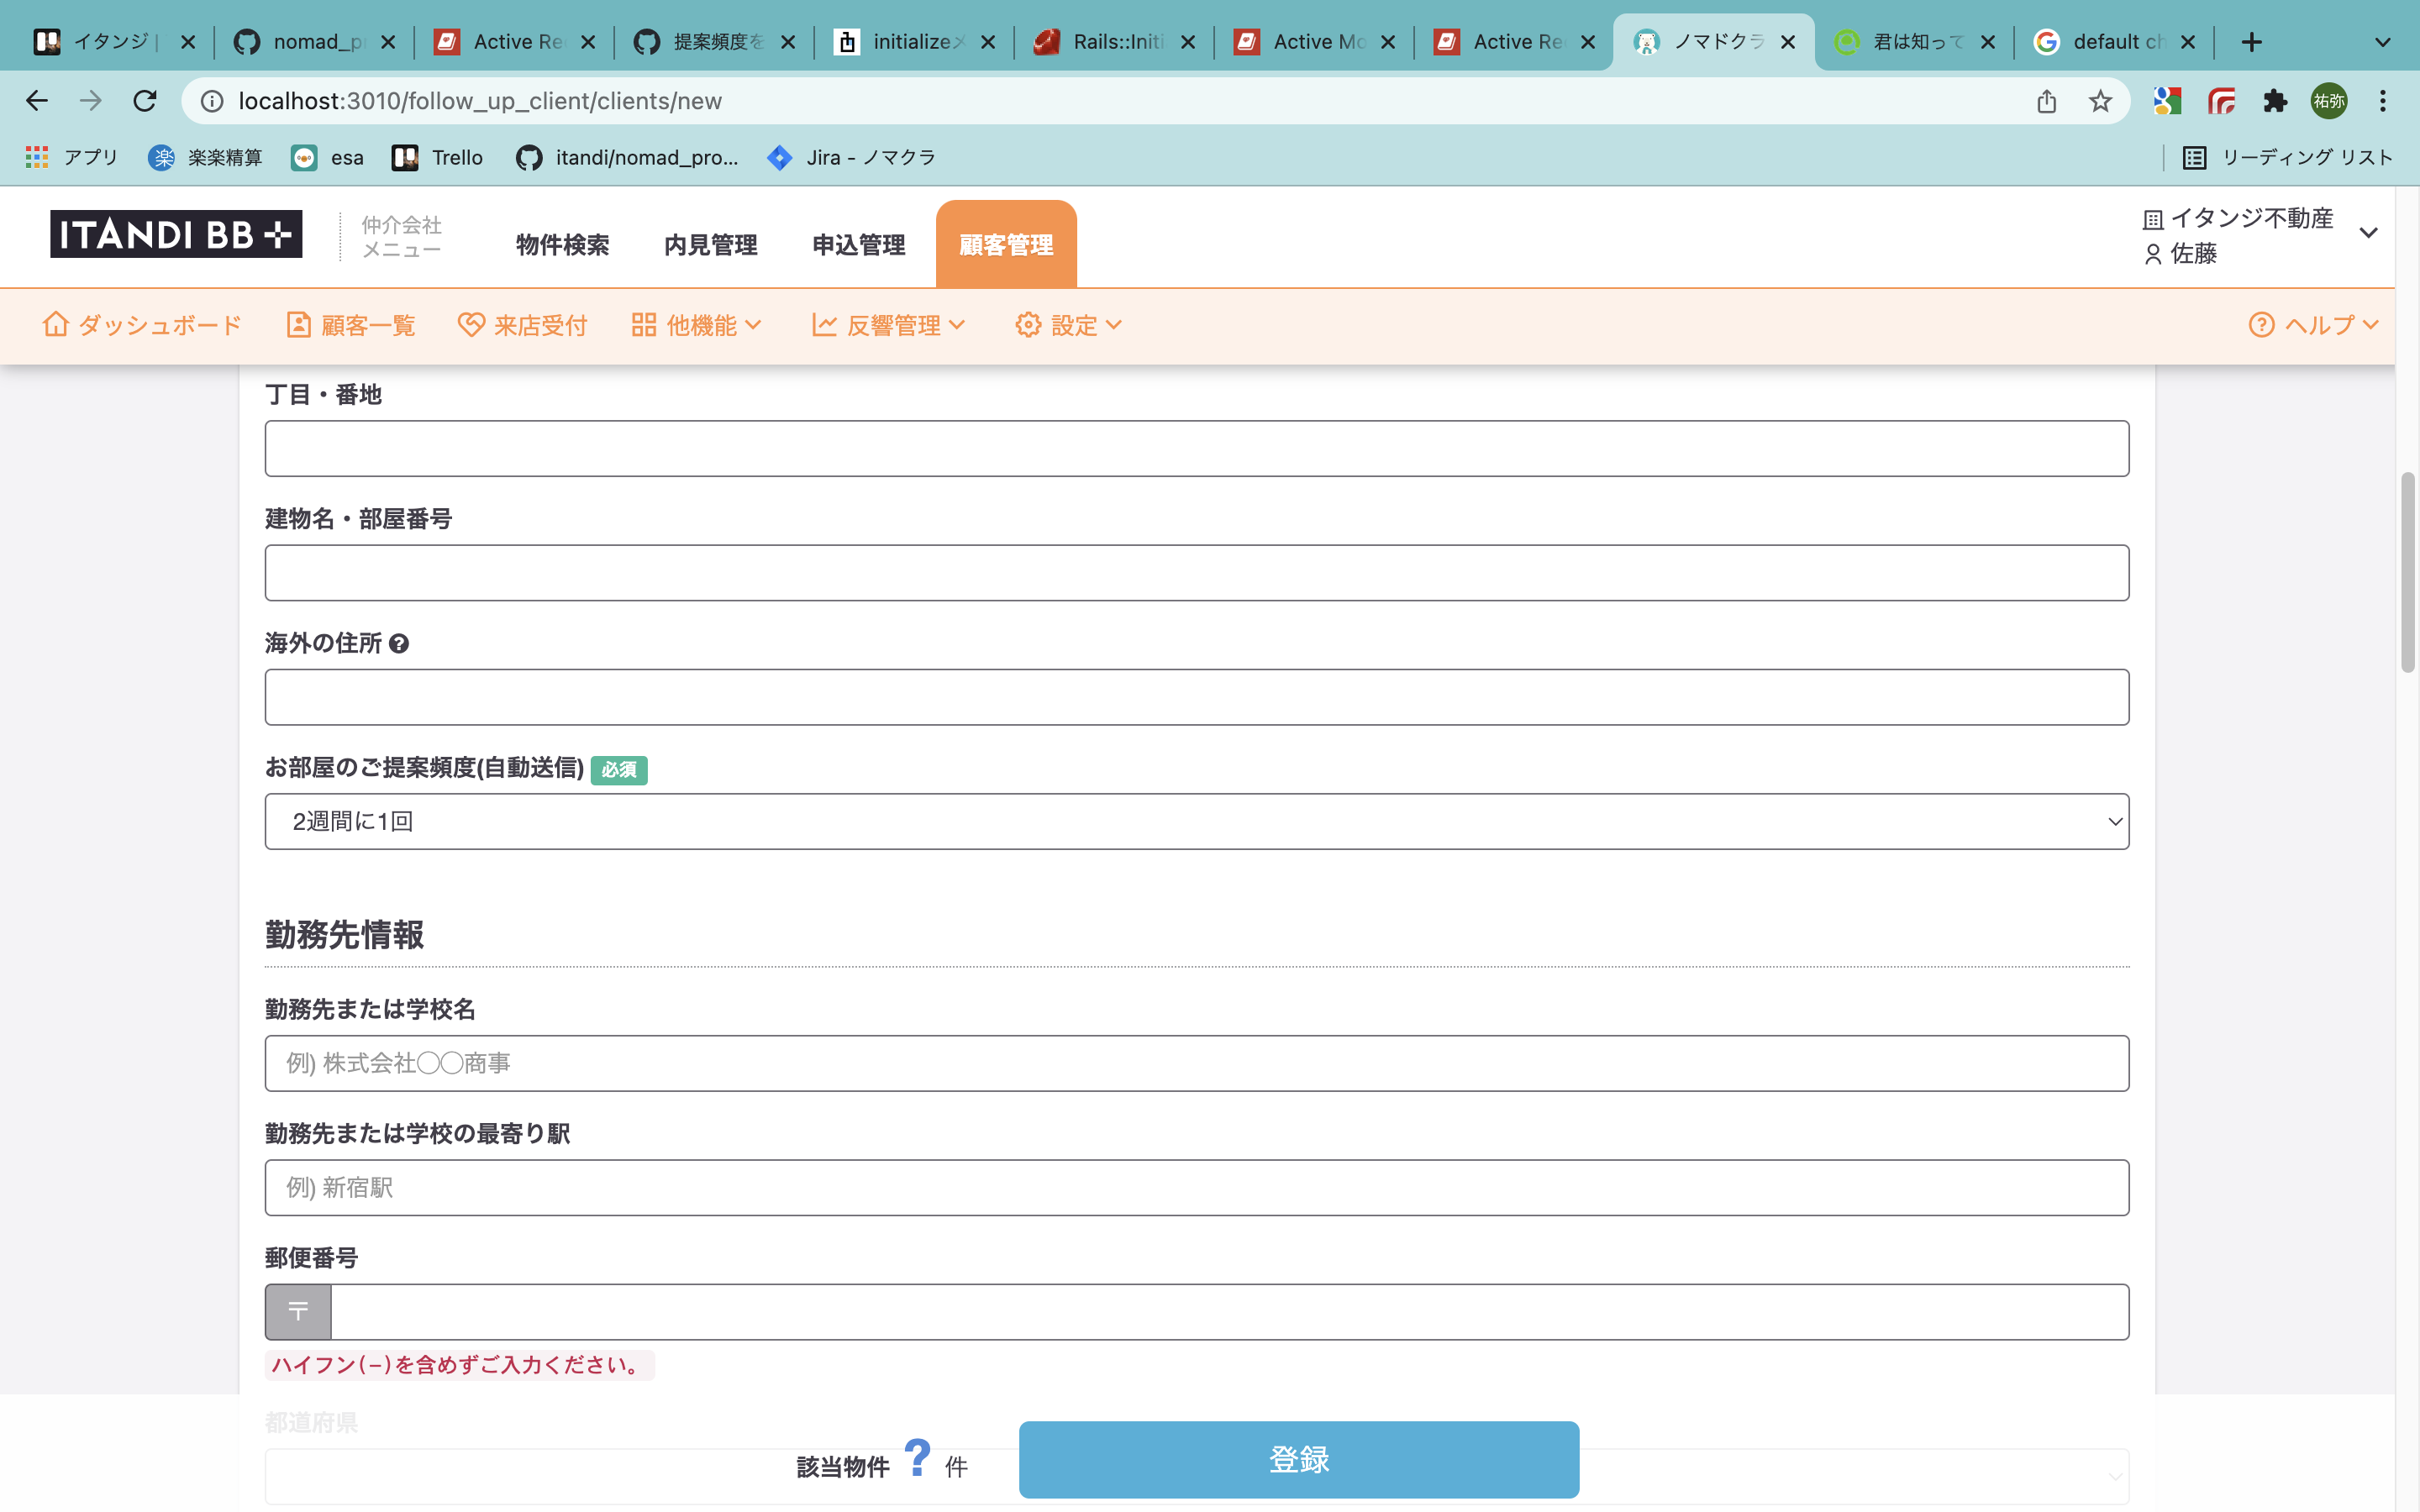The image size is (2420, 1512).
Task: Switch to the nomad_p GitHub browser tab
Action: [314, 42]
